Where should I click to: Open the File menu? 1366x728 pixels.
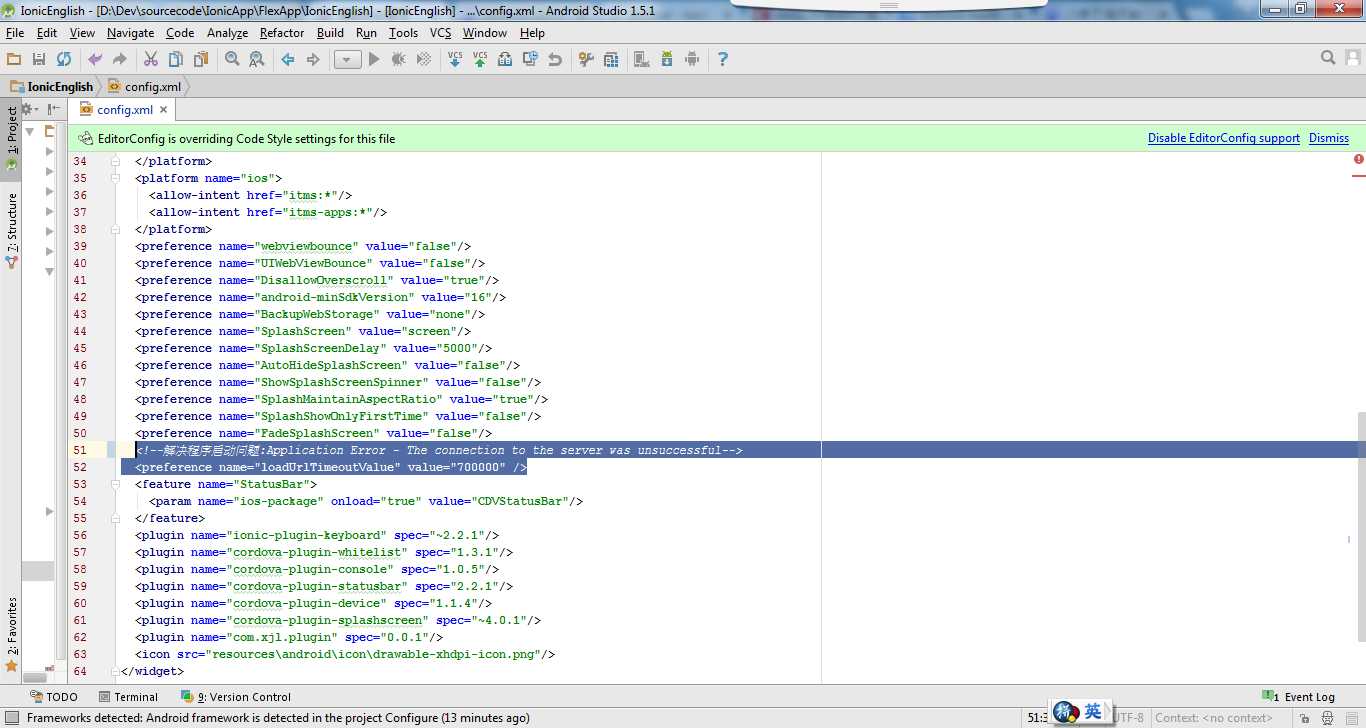(x=14, y=33)
